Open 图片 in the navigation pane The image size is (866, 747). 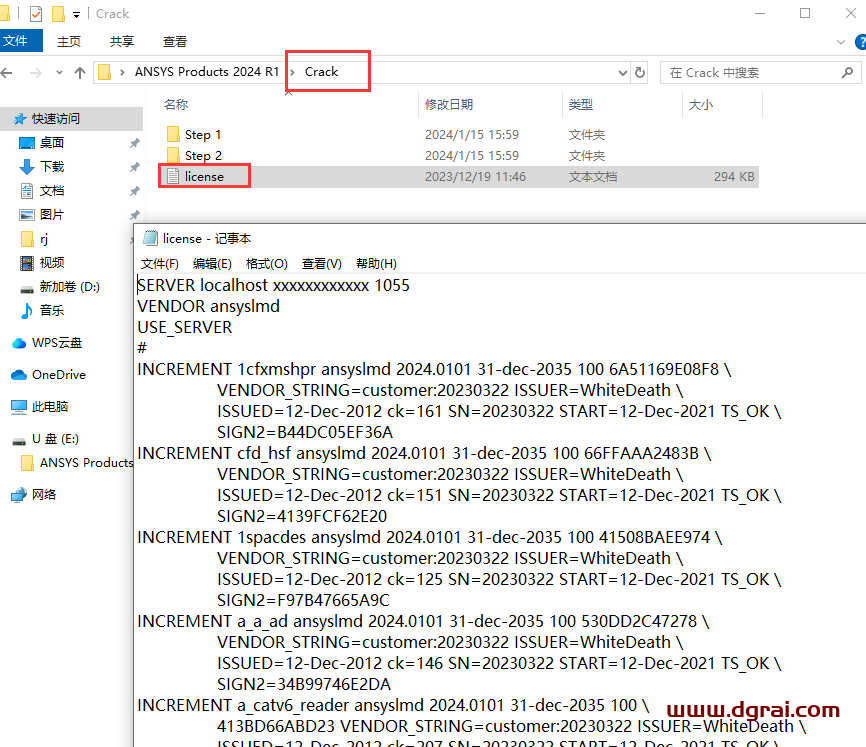(x=52, y=215)
